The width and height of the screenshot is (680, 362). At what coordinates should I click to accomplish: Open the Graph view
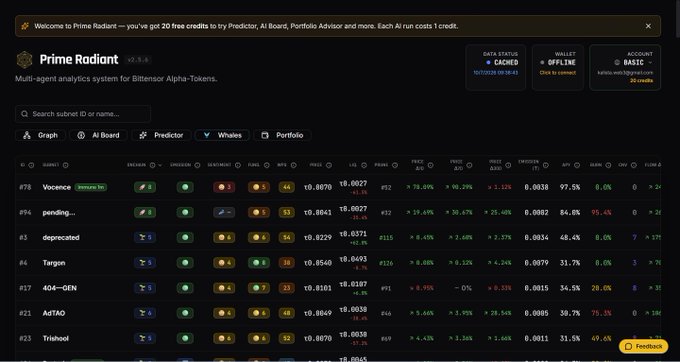click(x=40, y=135)
